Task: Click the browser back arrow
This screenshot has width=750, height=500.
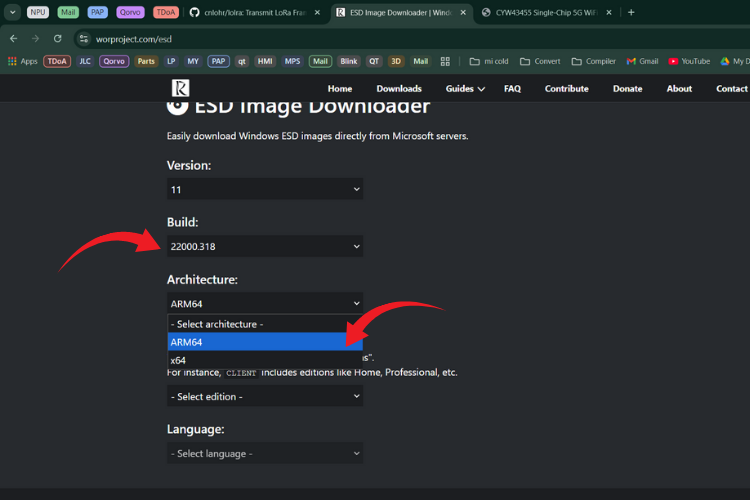Action: tap(14, 38)
